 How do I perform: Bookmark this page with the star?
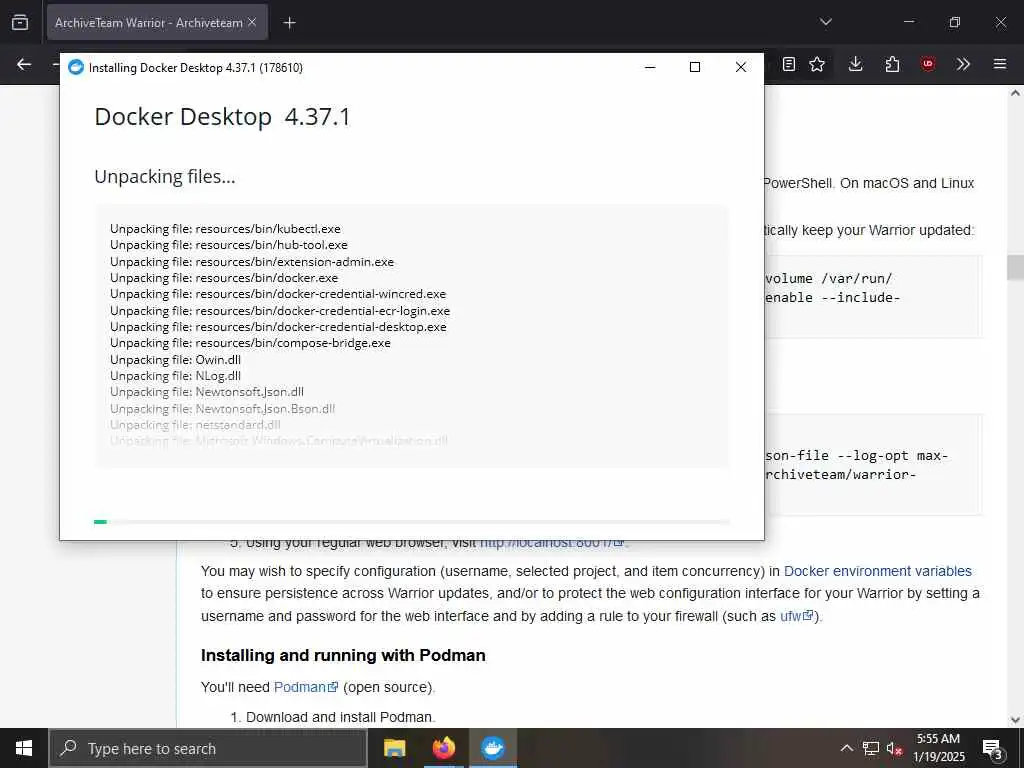[817, 64]
